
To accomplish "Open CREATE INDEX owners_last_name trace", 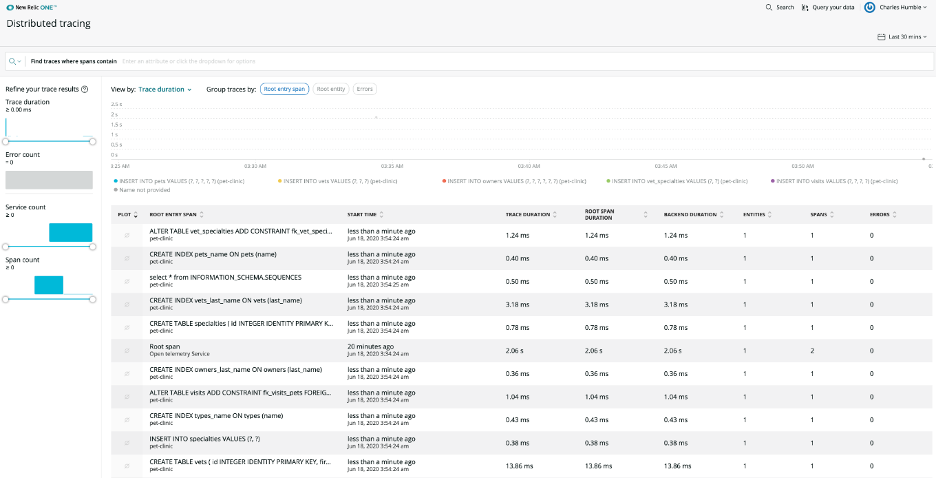I will [x=236, y=369].
